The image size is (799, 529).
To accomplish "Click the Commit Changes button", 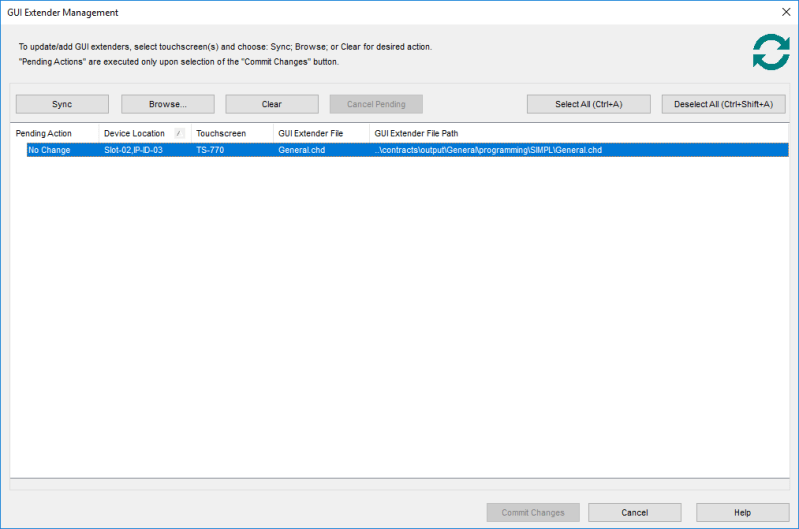I will coord(533,512).
